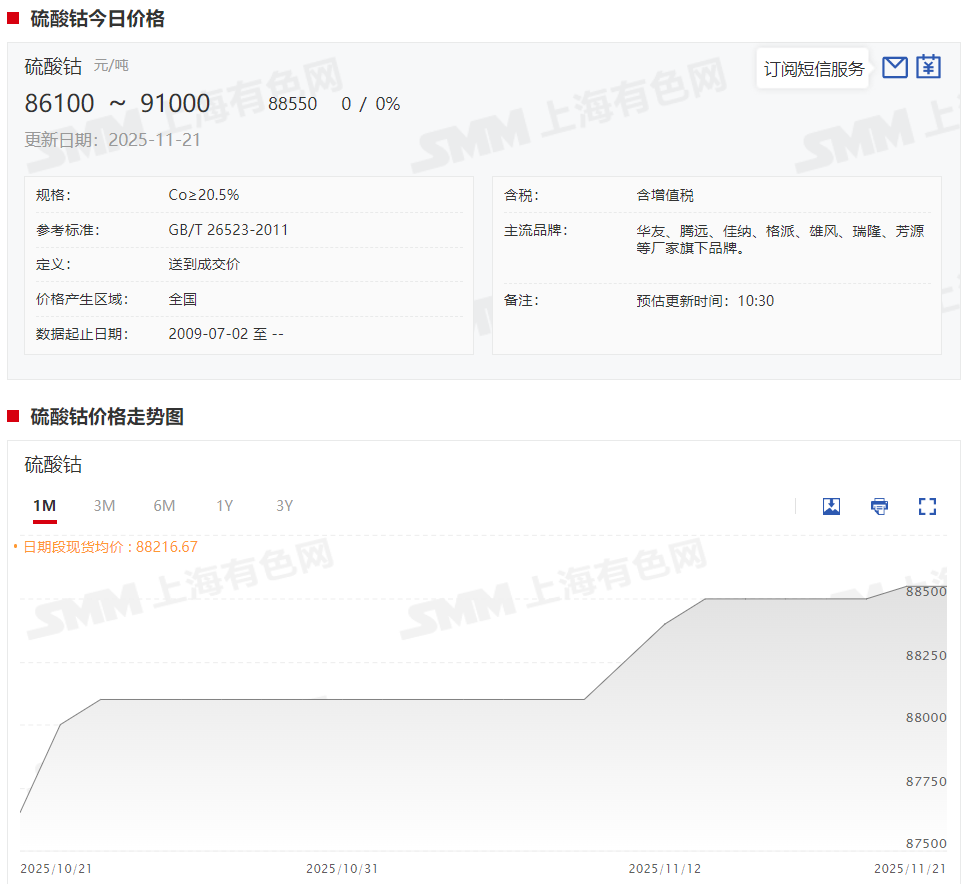969x884 pixels.
Task: Switch chart to 6M range
Action: [164, 506]
